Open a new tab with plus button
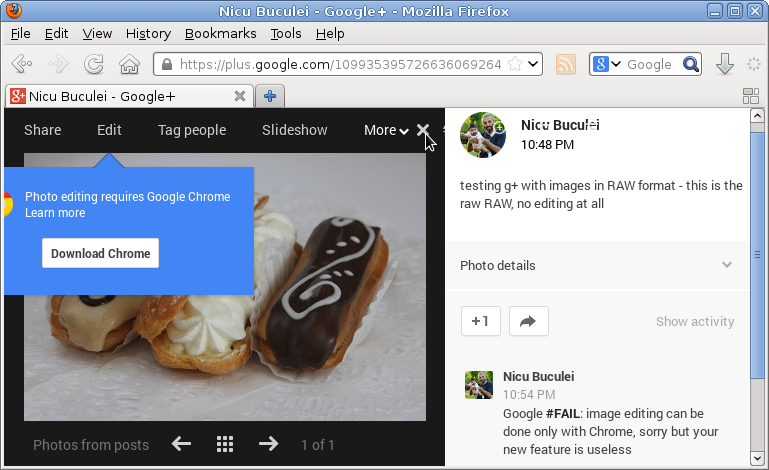This screenshot has width=769, height=470. (270, 96)
